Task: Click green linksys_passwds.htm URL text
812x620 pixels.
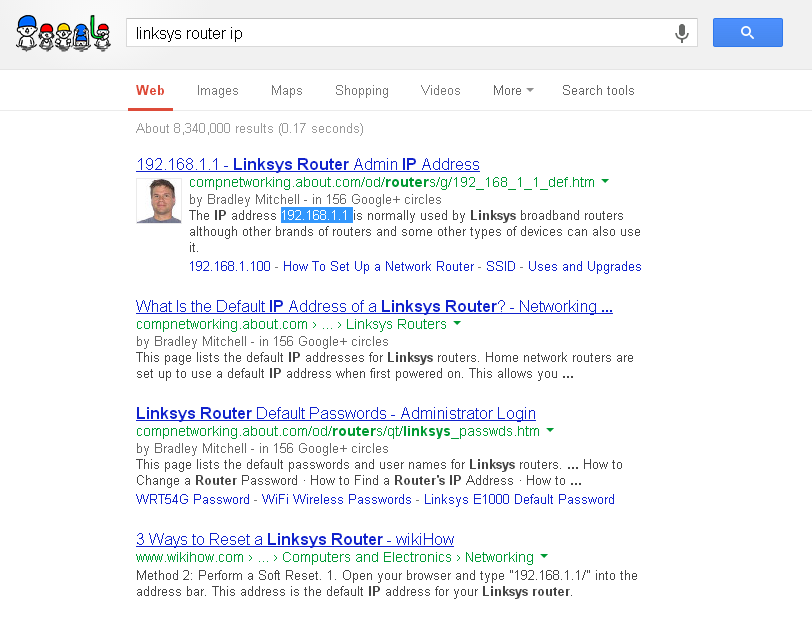Action: (338, 431)
